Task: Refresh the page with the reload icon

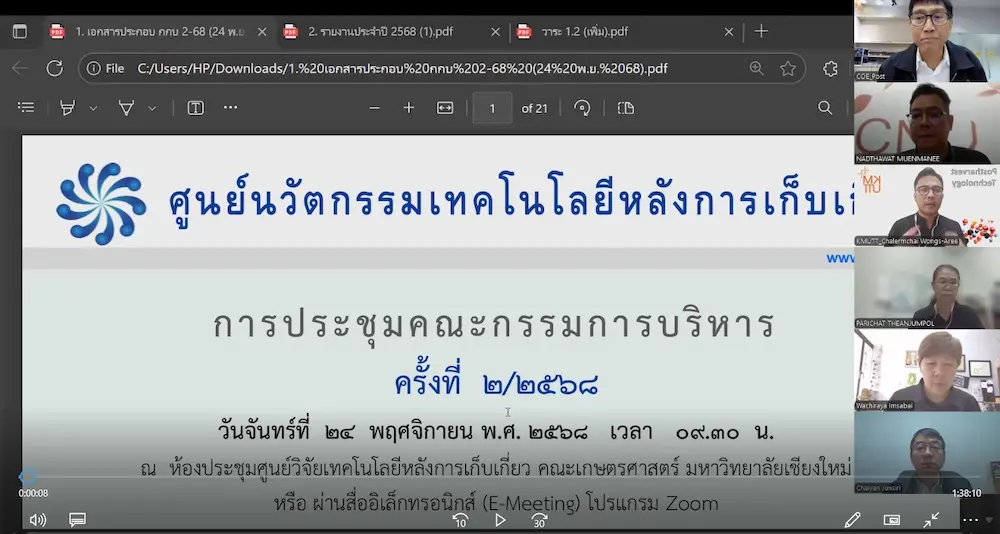Action: (55, 68)
